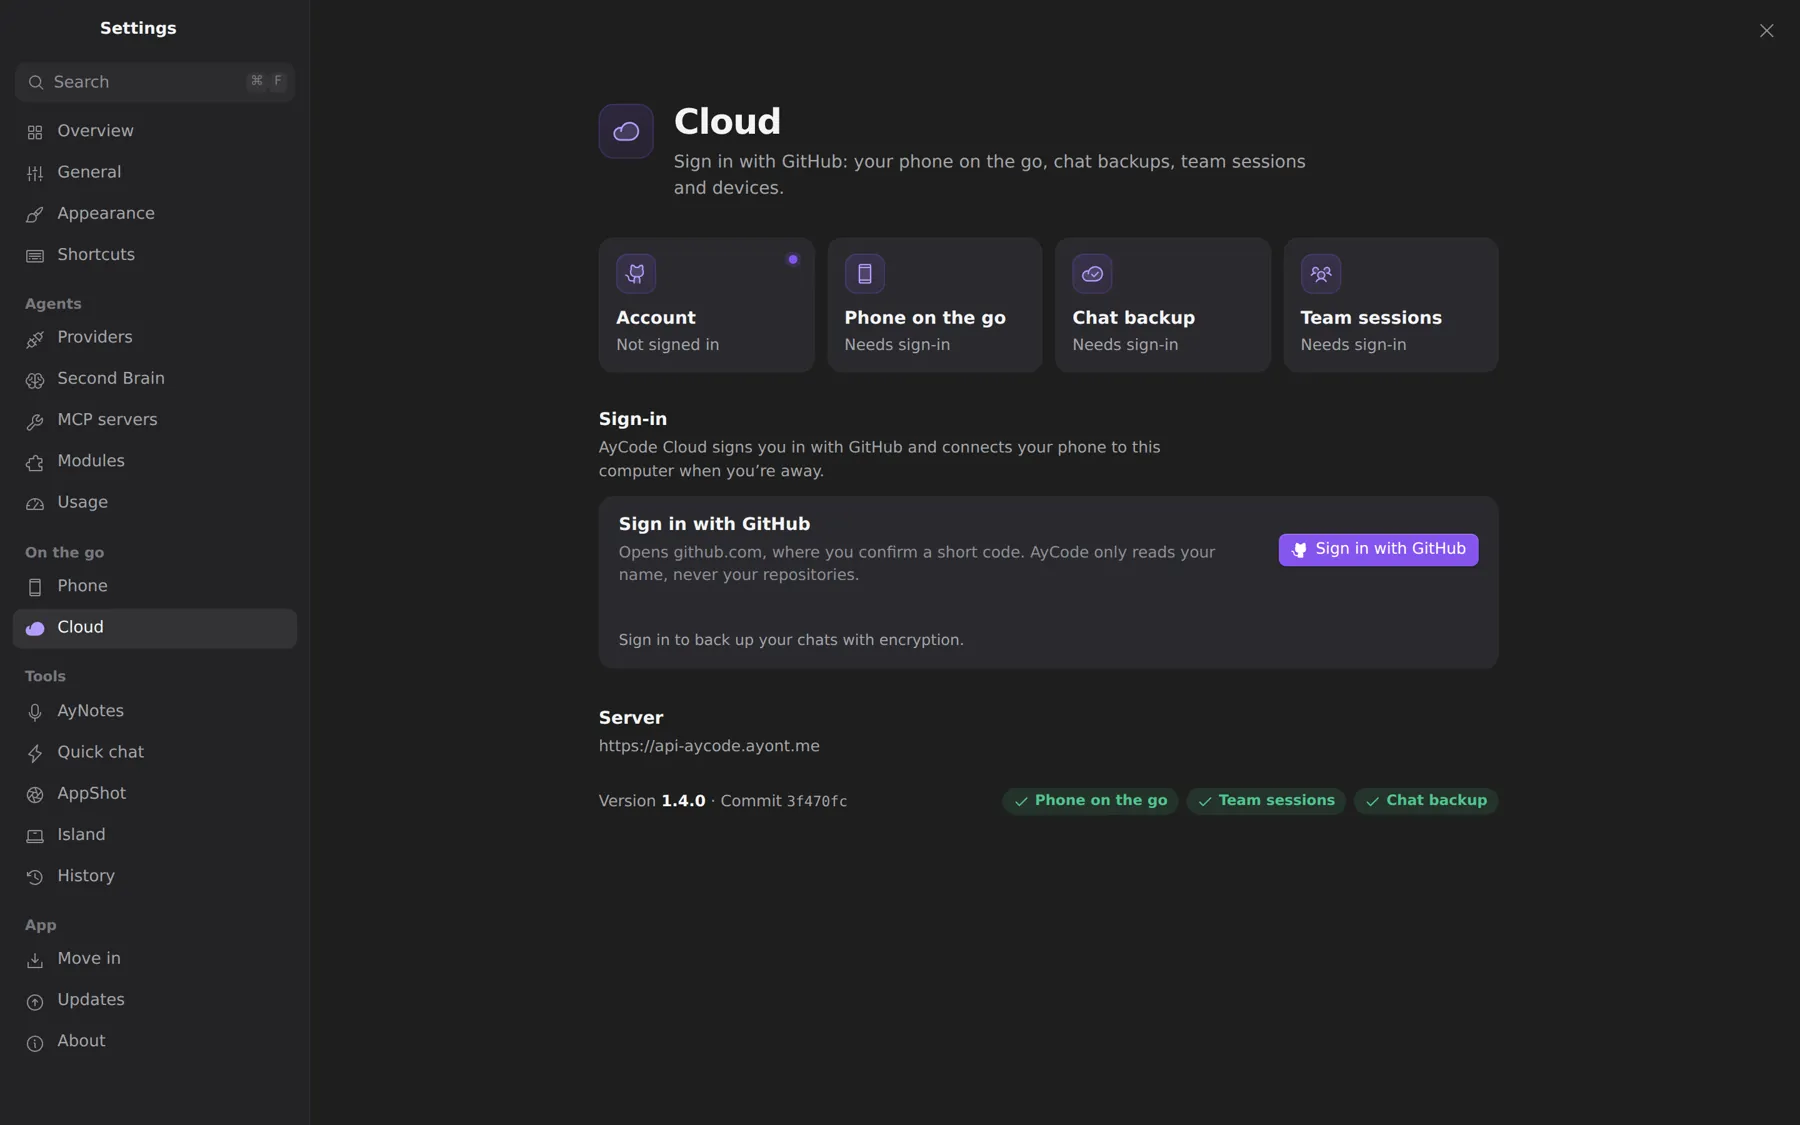Click the AyNotes microphone icon
Screen dimensions: 1800x1125
[35, 712]
